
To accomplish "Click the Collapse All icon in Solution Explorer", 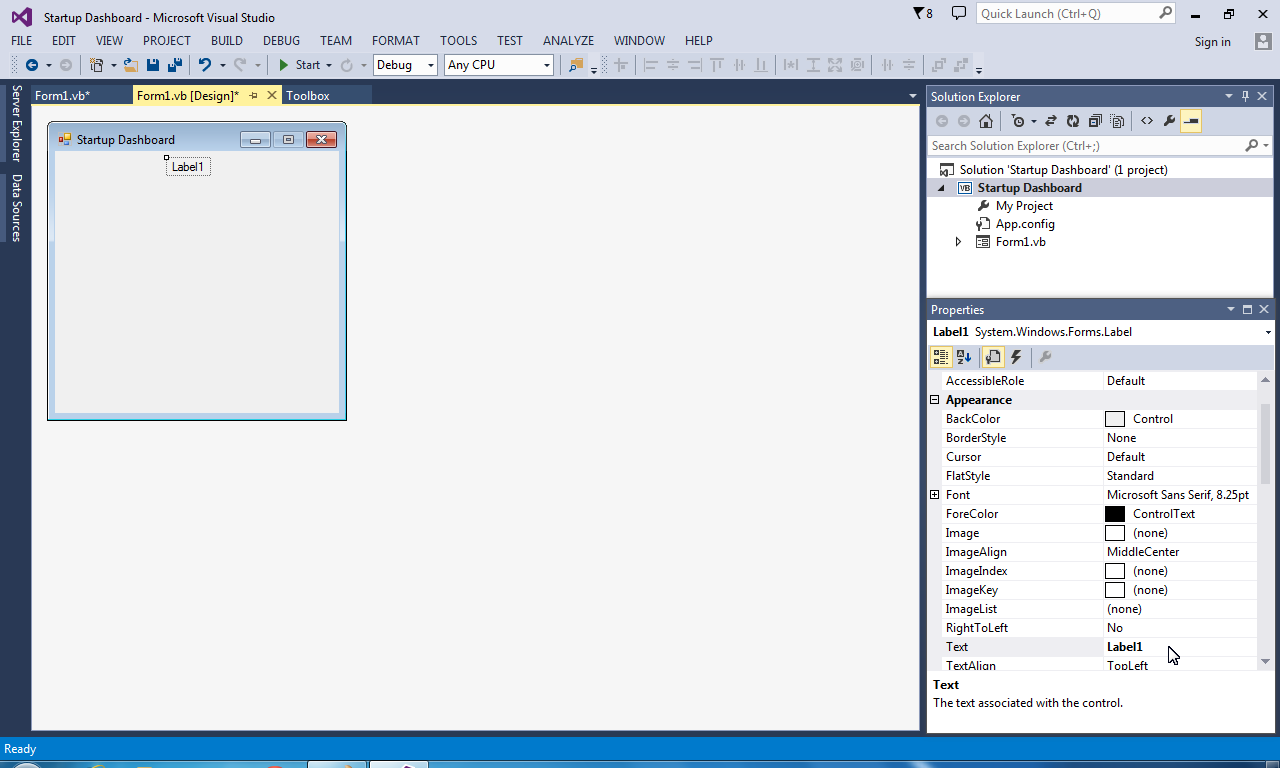I will 1095,121.
